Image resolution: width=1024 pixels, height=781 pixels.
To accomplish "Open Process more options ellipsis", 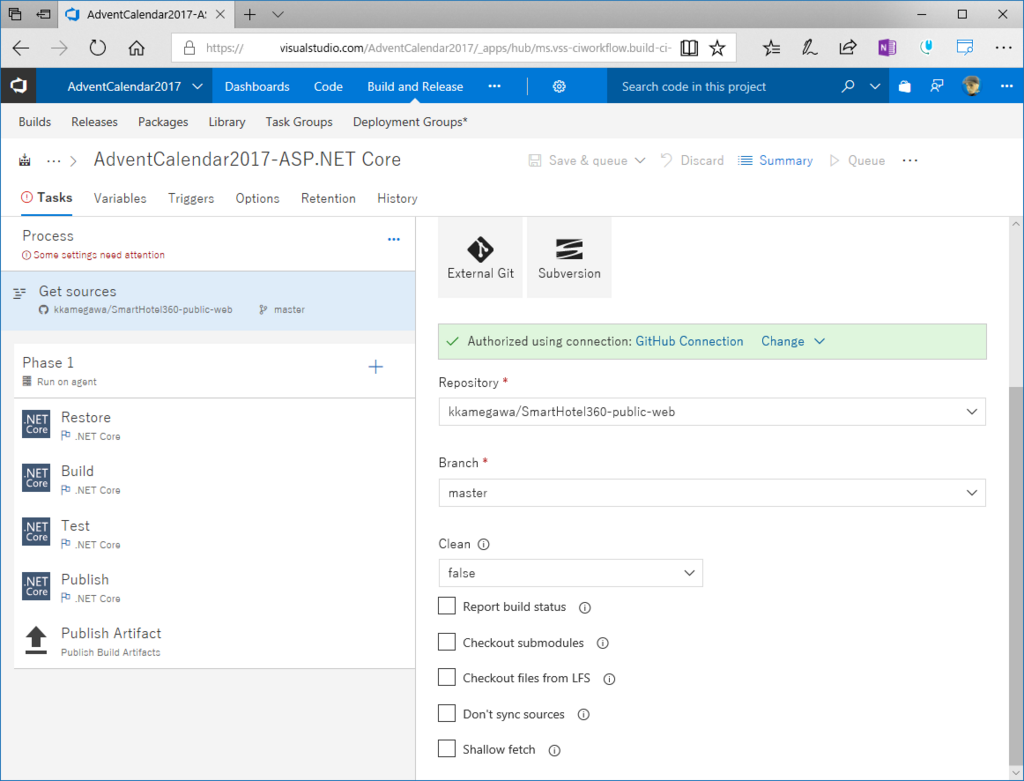I will [394, 240].
